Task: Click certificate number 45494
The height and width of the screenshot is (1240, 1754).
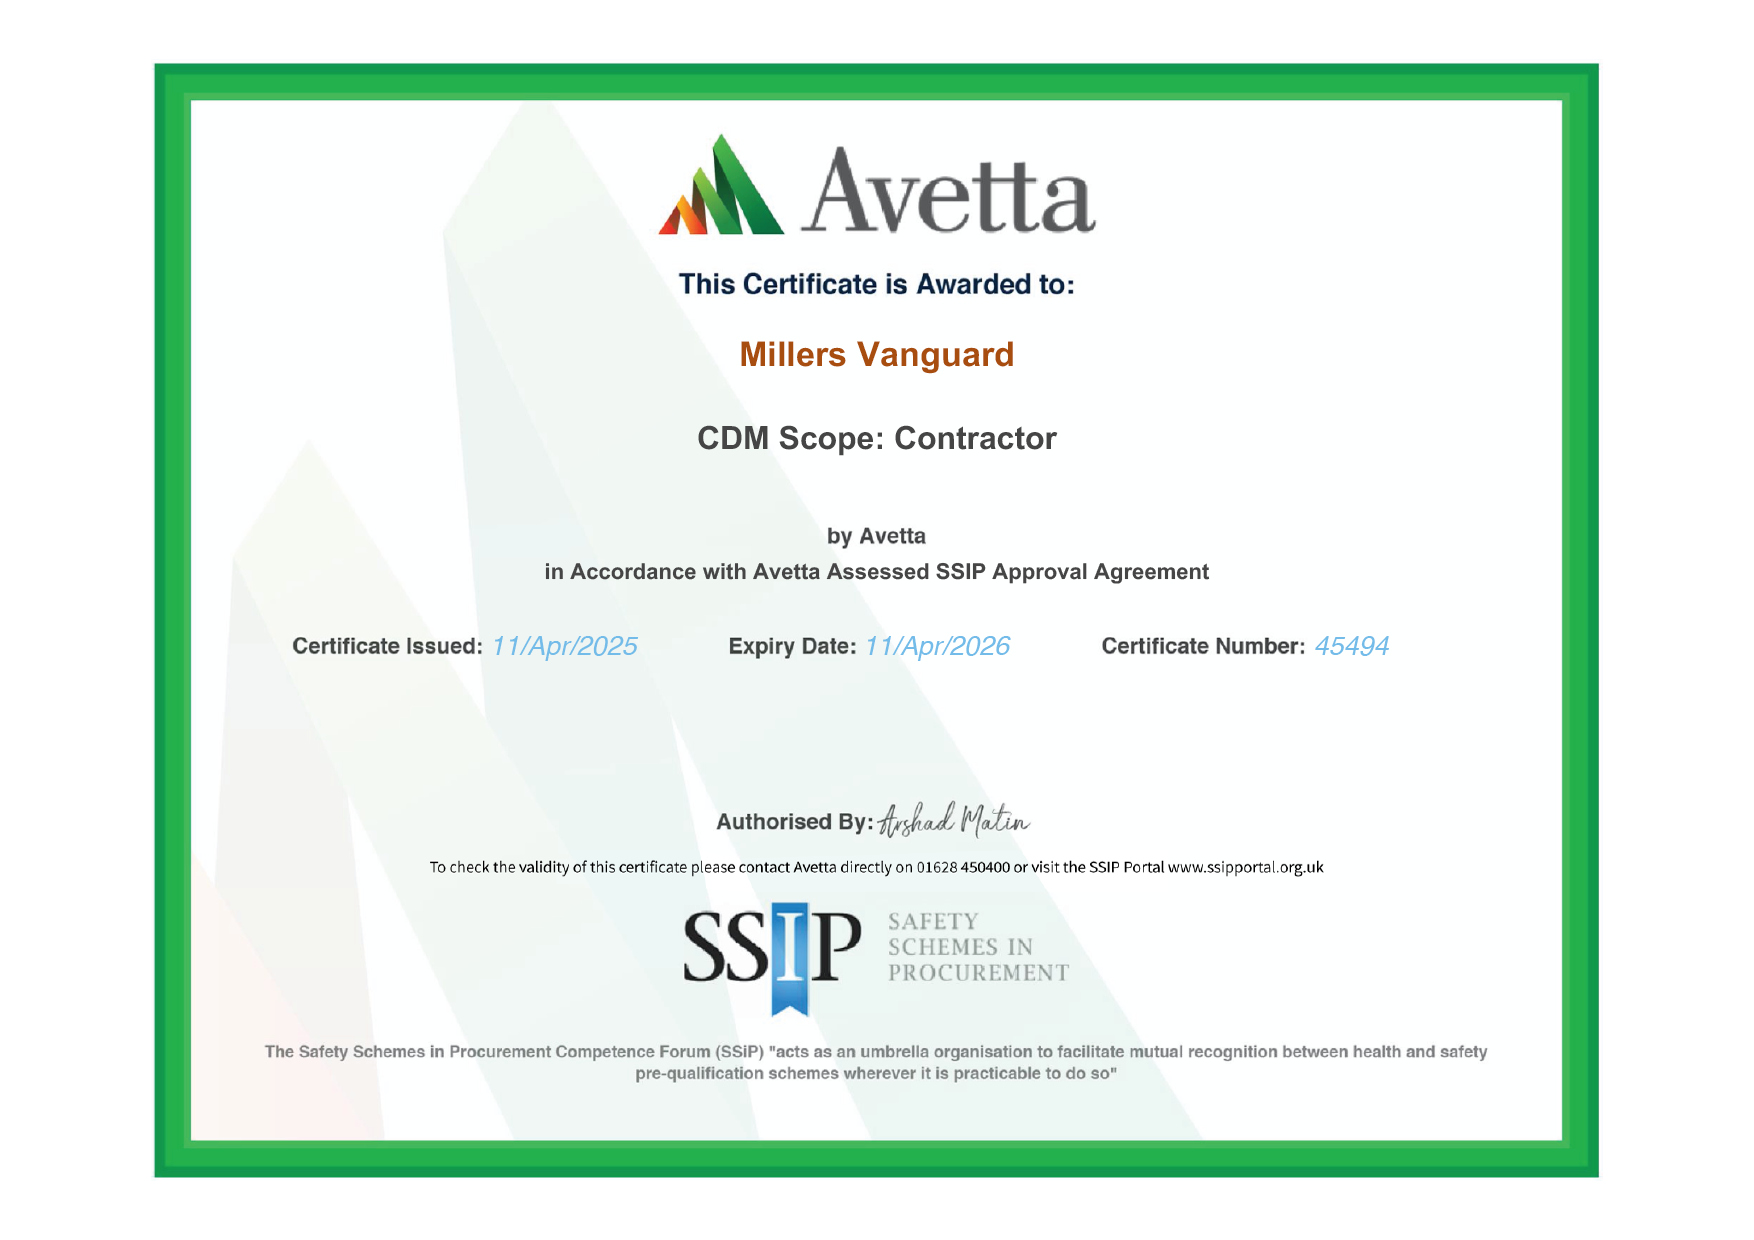Action: pos(1351,646)
